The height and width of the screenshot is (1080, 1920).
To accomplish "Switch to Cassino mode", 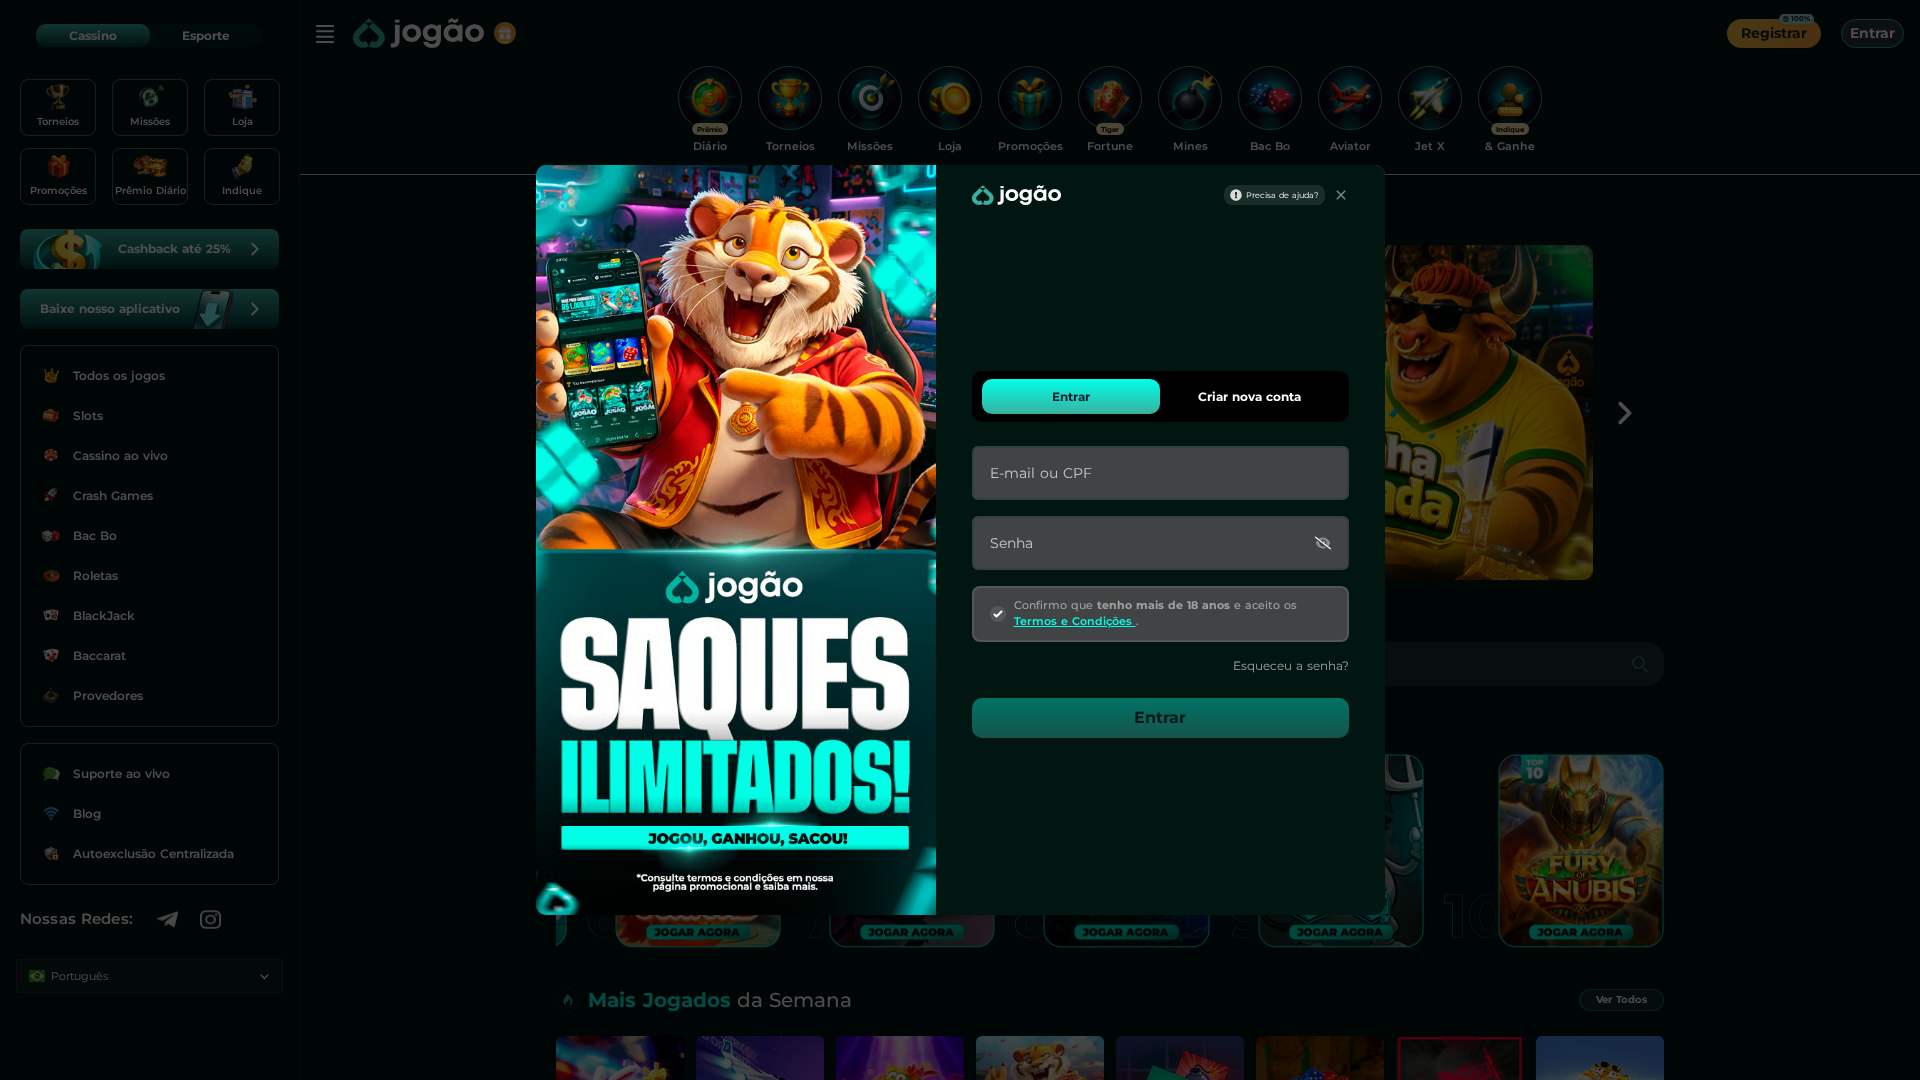I will coord(93,35).
